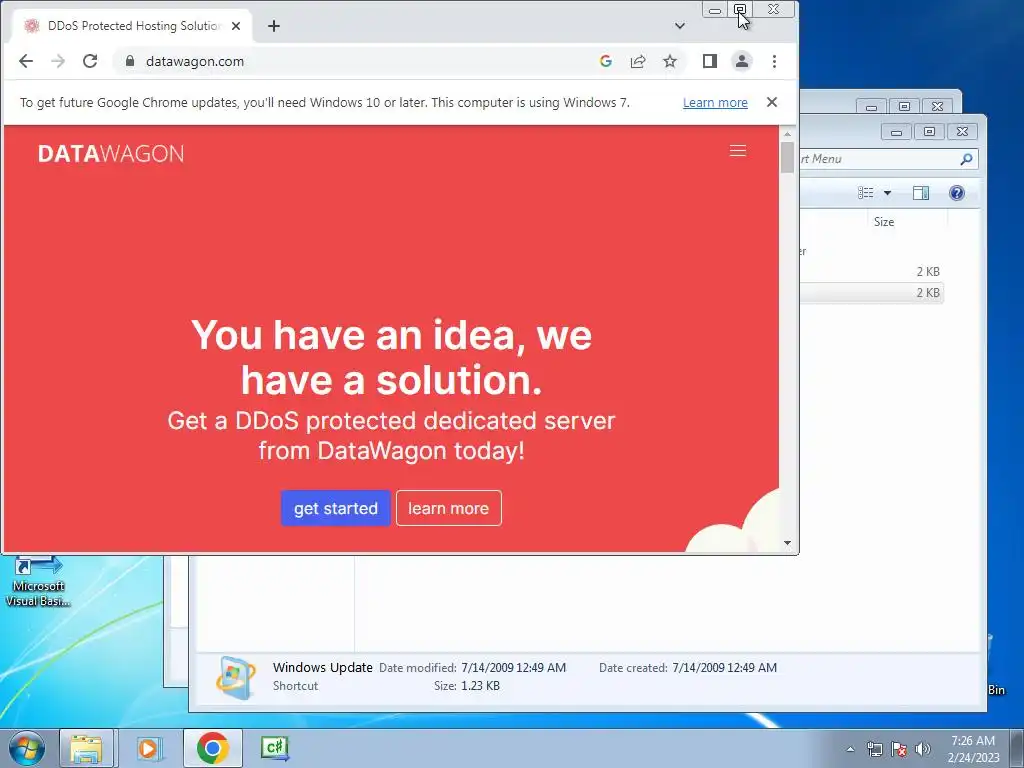Select the DDoS Protected Hosting Solution tab

(x=131, y=26)
